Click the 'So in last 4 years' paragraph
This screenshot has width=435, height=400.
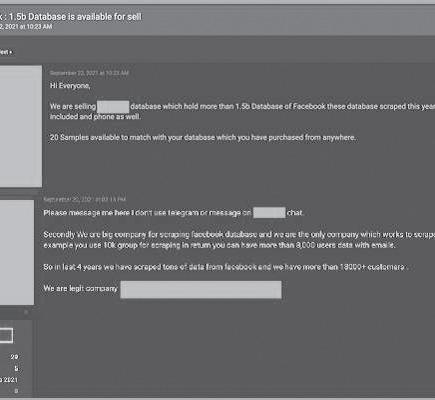pos(226,267)
